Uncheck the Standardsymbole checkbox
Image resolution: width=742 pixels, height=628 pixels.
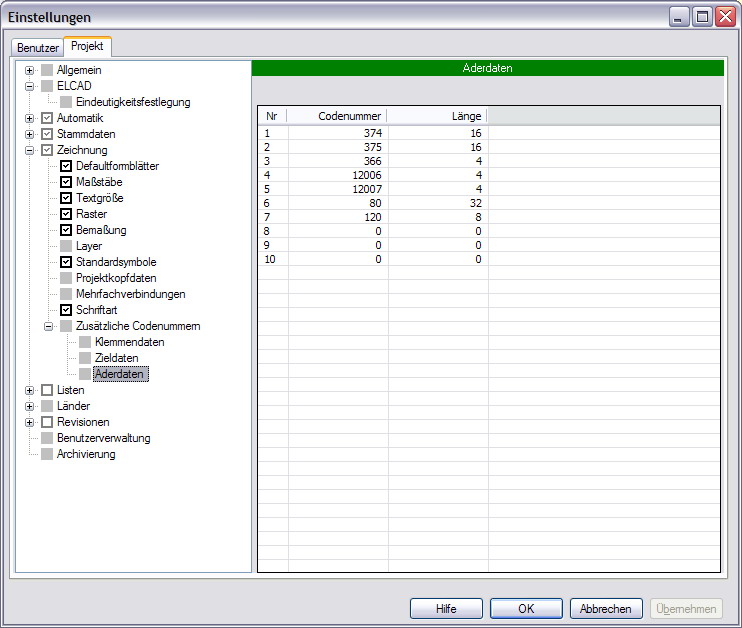66,262
